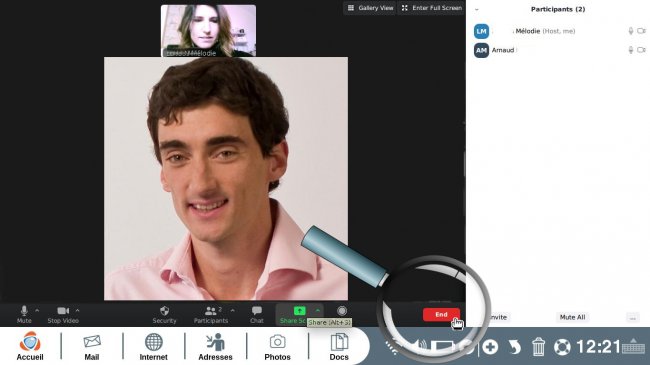Toggle Mélodie's microphone icon in the participants list
The height and width of the screenshot is (365, 650).
(631, 31)
